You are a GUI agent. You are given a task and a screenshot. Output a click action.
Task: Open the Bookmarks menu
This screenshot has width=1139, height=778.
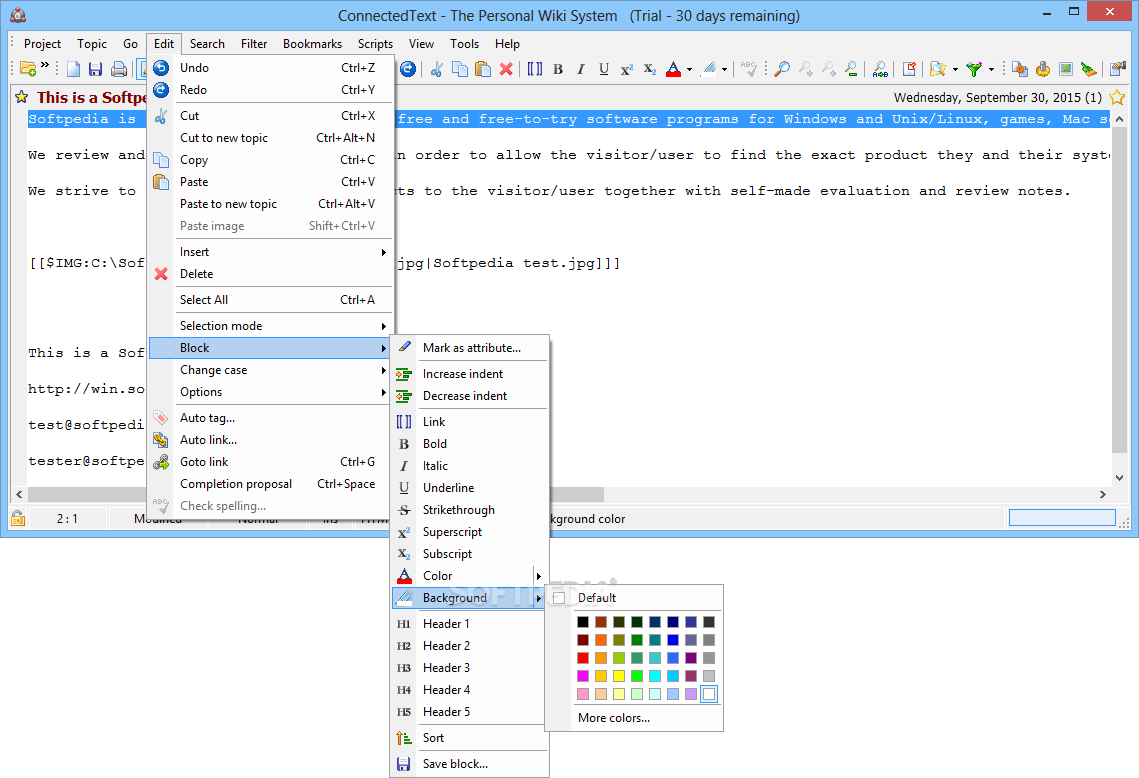point(312,44)
